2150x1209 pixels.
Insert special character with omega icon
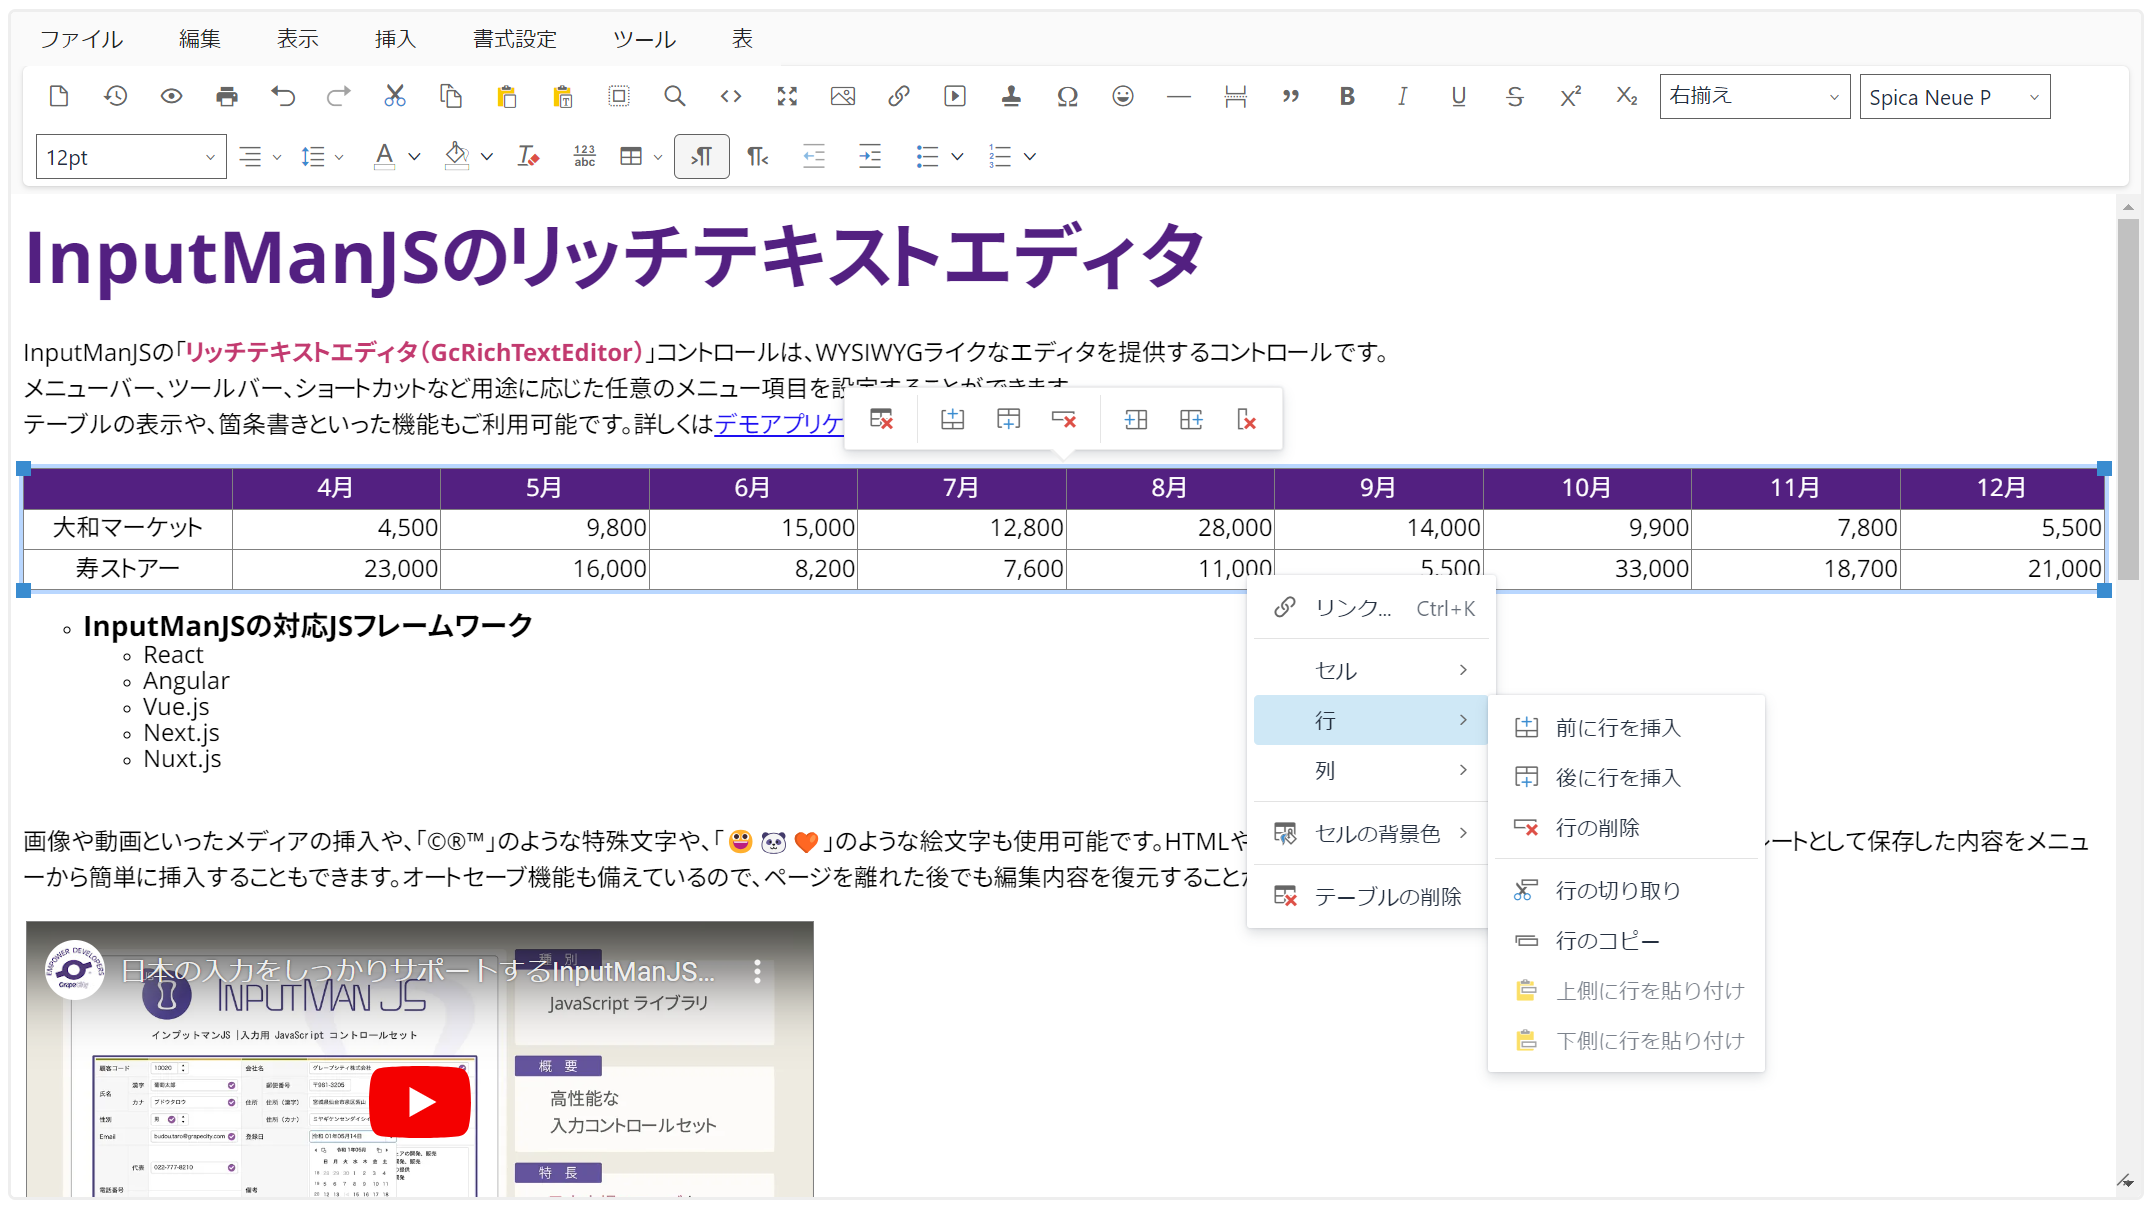(x=1067, y=96)
